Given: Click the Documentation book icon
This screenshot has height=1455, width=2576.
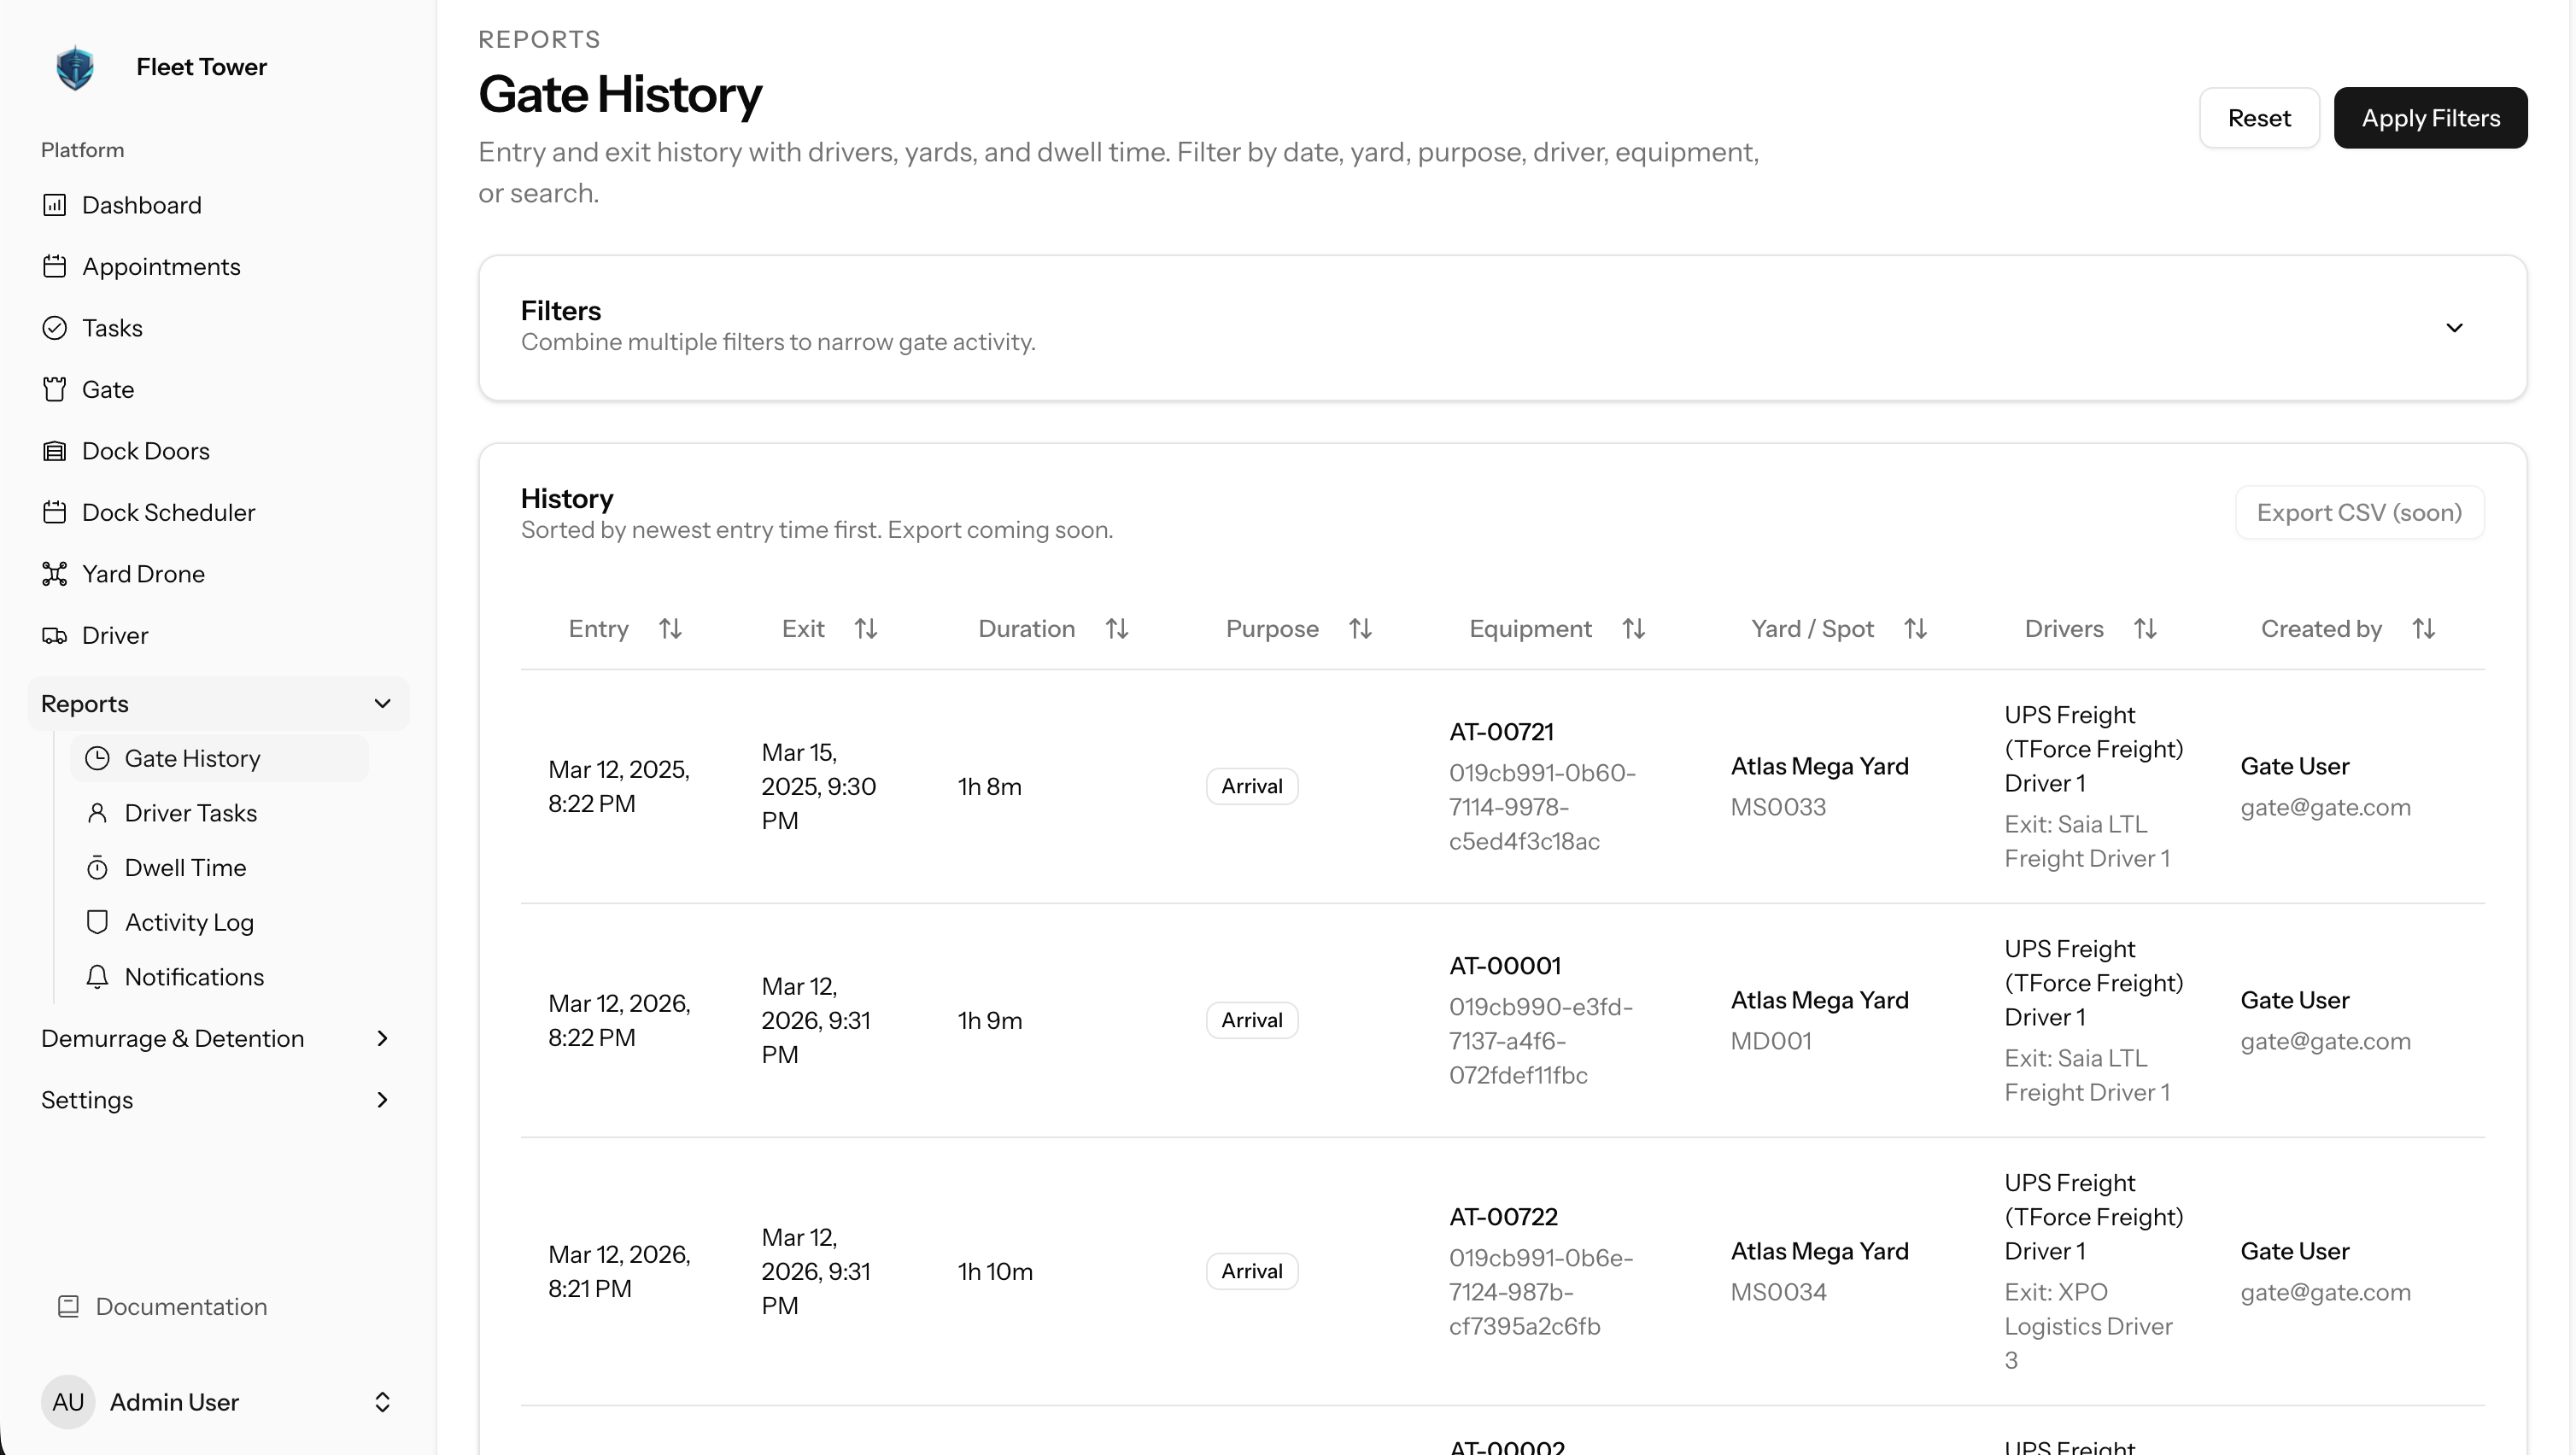Looking at the screenshot, I should 68,1307.
